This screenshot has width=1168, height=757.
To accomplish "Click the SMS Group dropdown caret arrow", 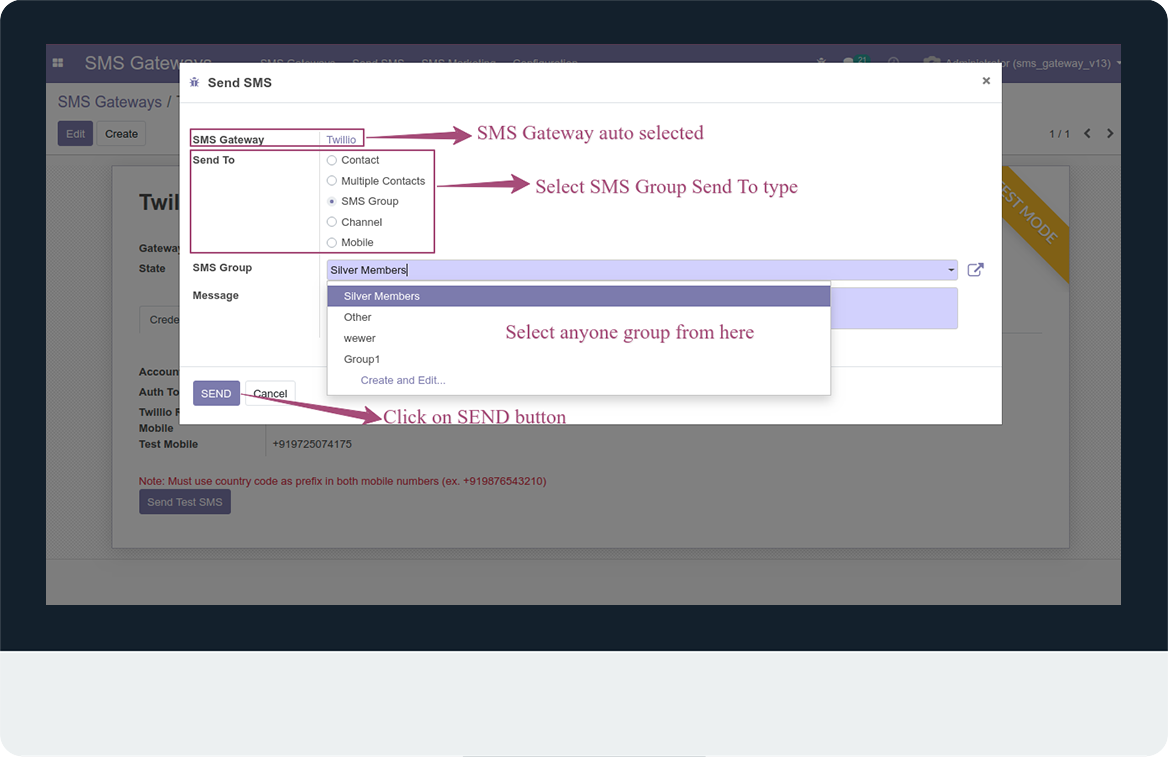I will tap(951, 270).
